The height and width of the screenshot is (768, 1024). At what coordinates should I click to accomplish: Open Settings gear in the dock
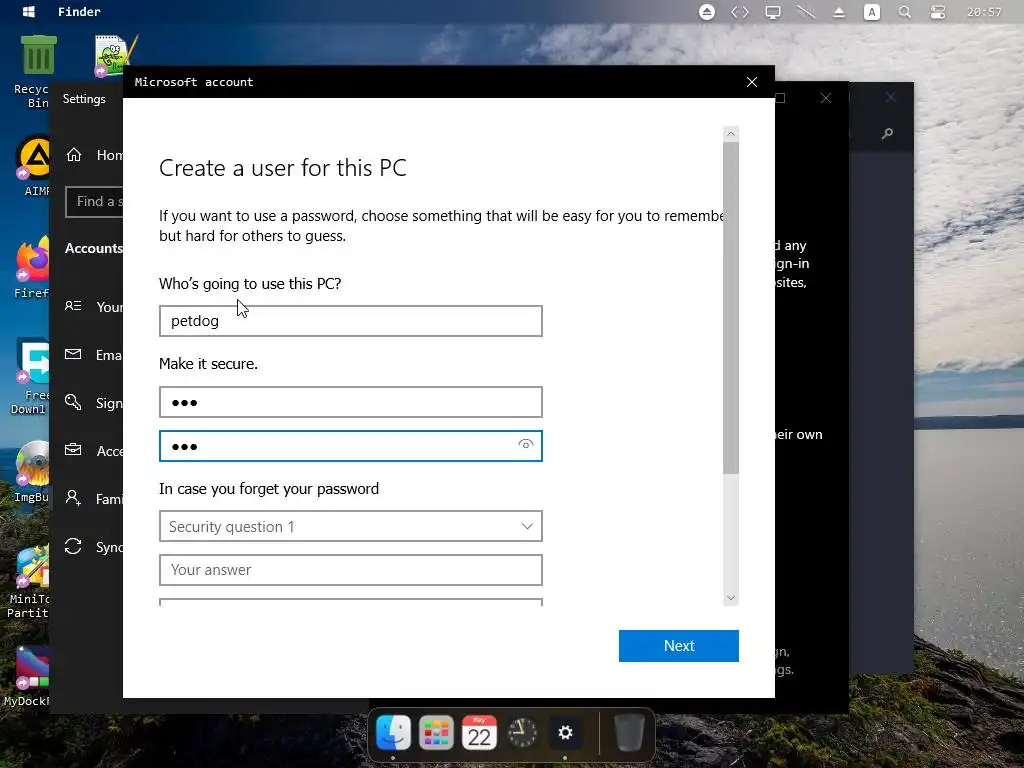[565, 732]
